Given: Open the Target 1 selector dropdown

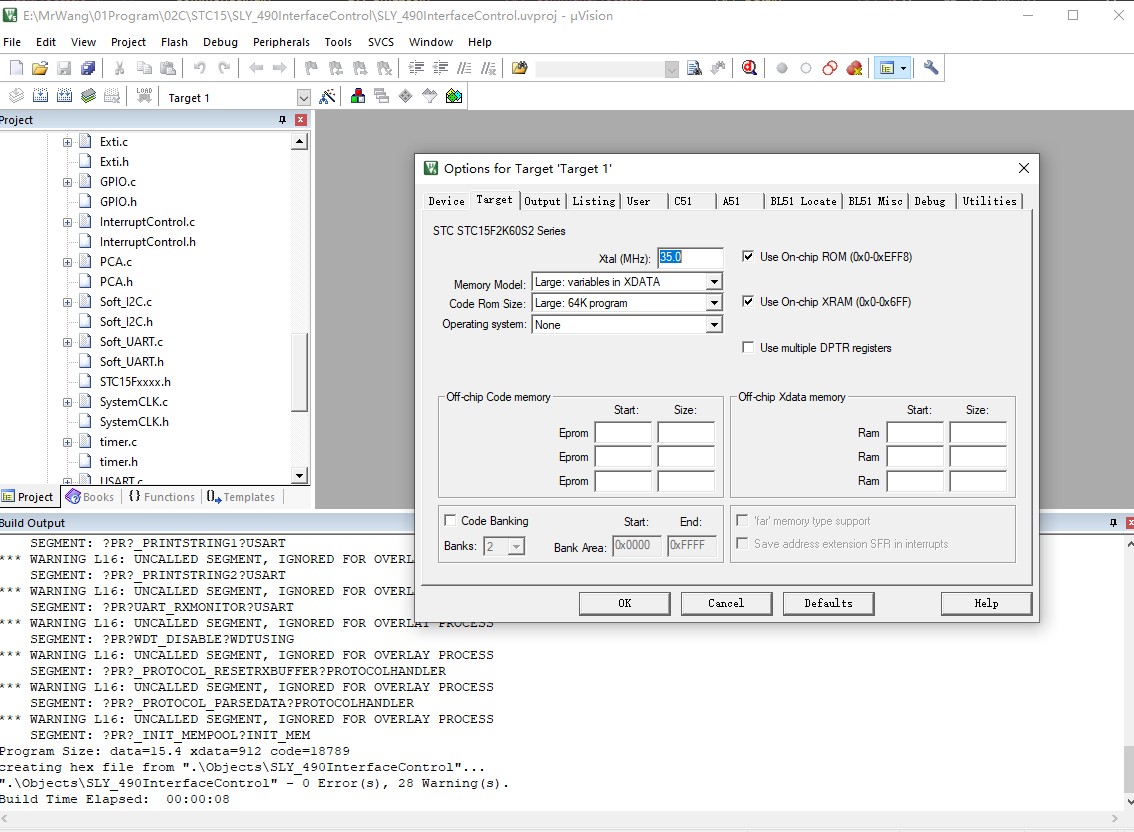Looking at the screenshot, I should (304, 98).
